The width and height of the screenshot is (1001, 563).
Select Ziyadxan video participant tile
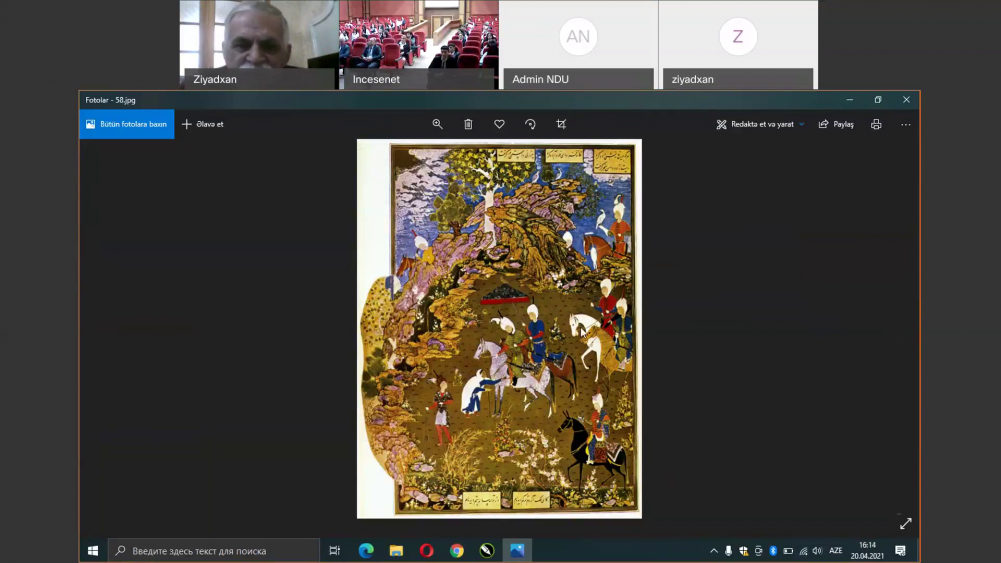coord(259,45)
